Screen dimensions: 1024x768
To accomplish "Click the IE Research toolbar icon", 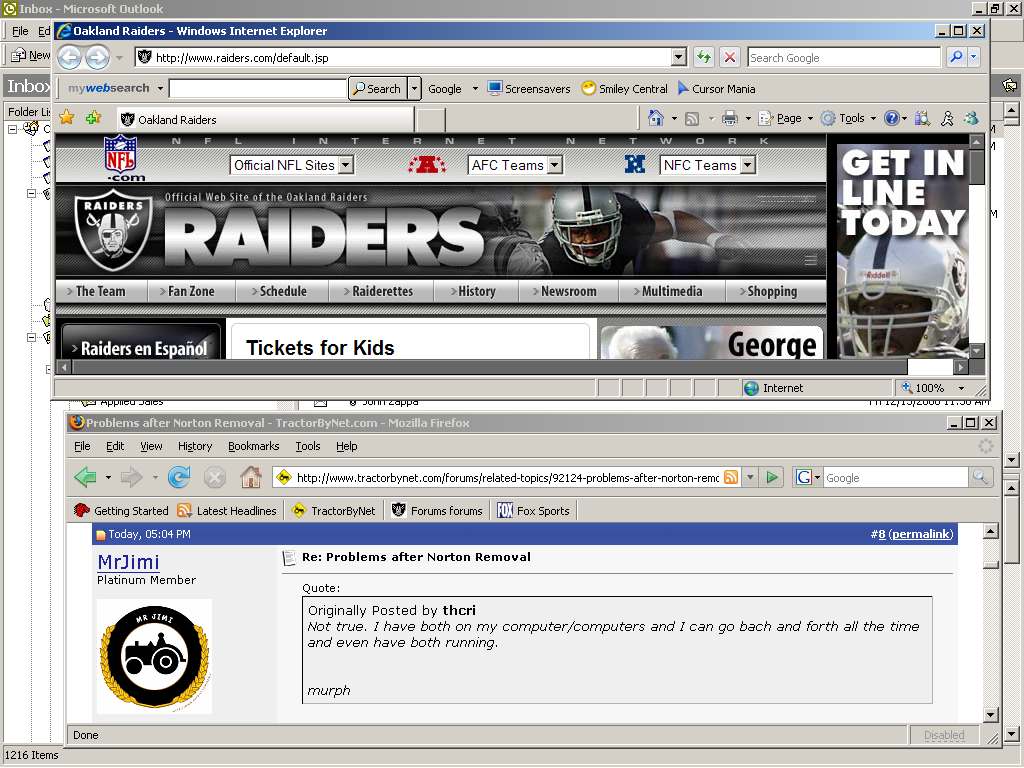I will point(922,118).
